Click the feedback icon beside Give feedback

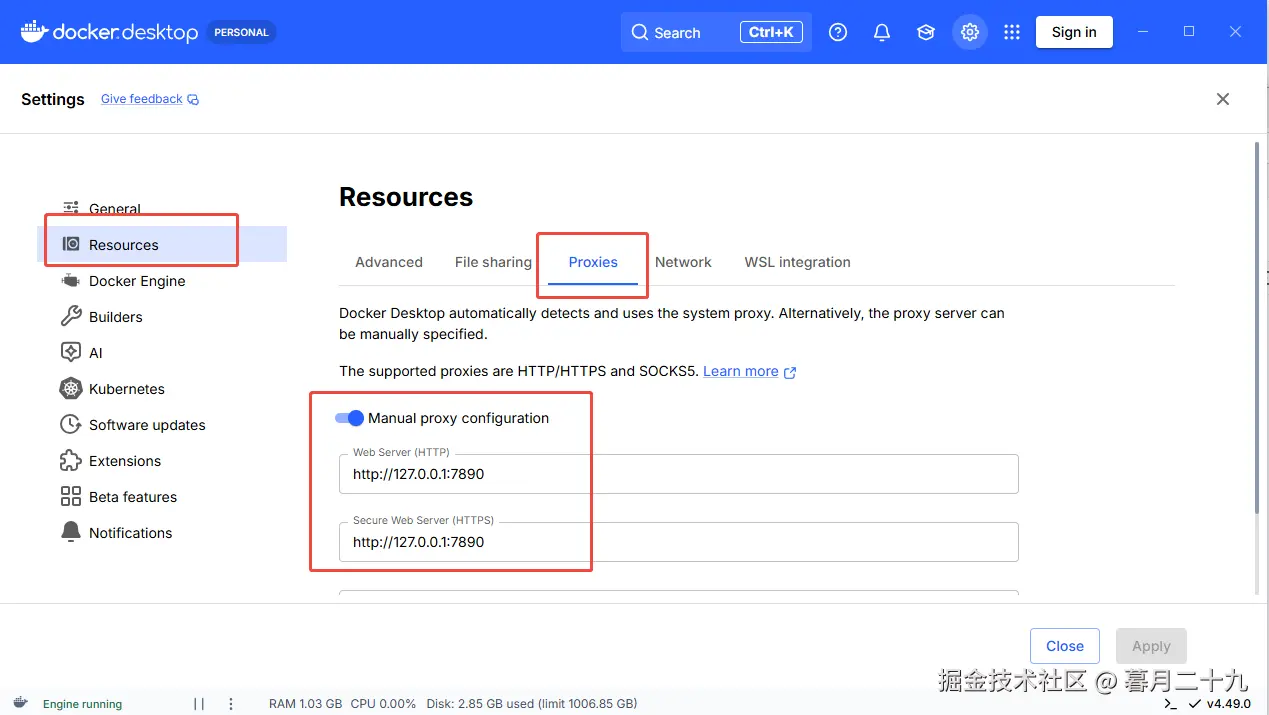click(x=193, y=99)
